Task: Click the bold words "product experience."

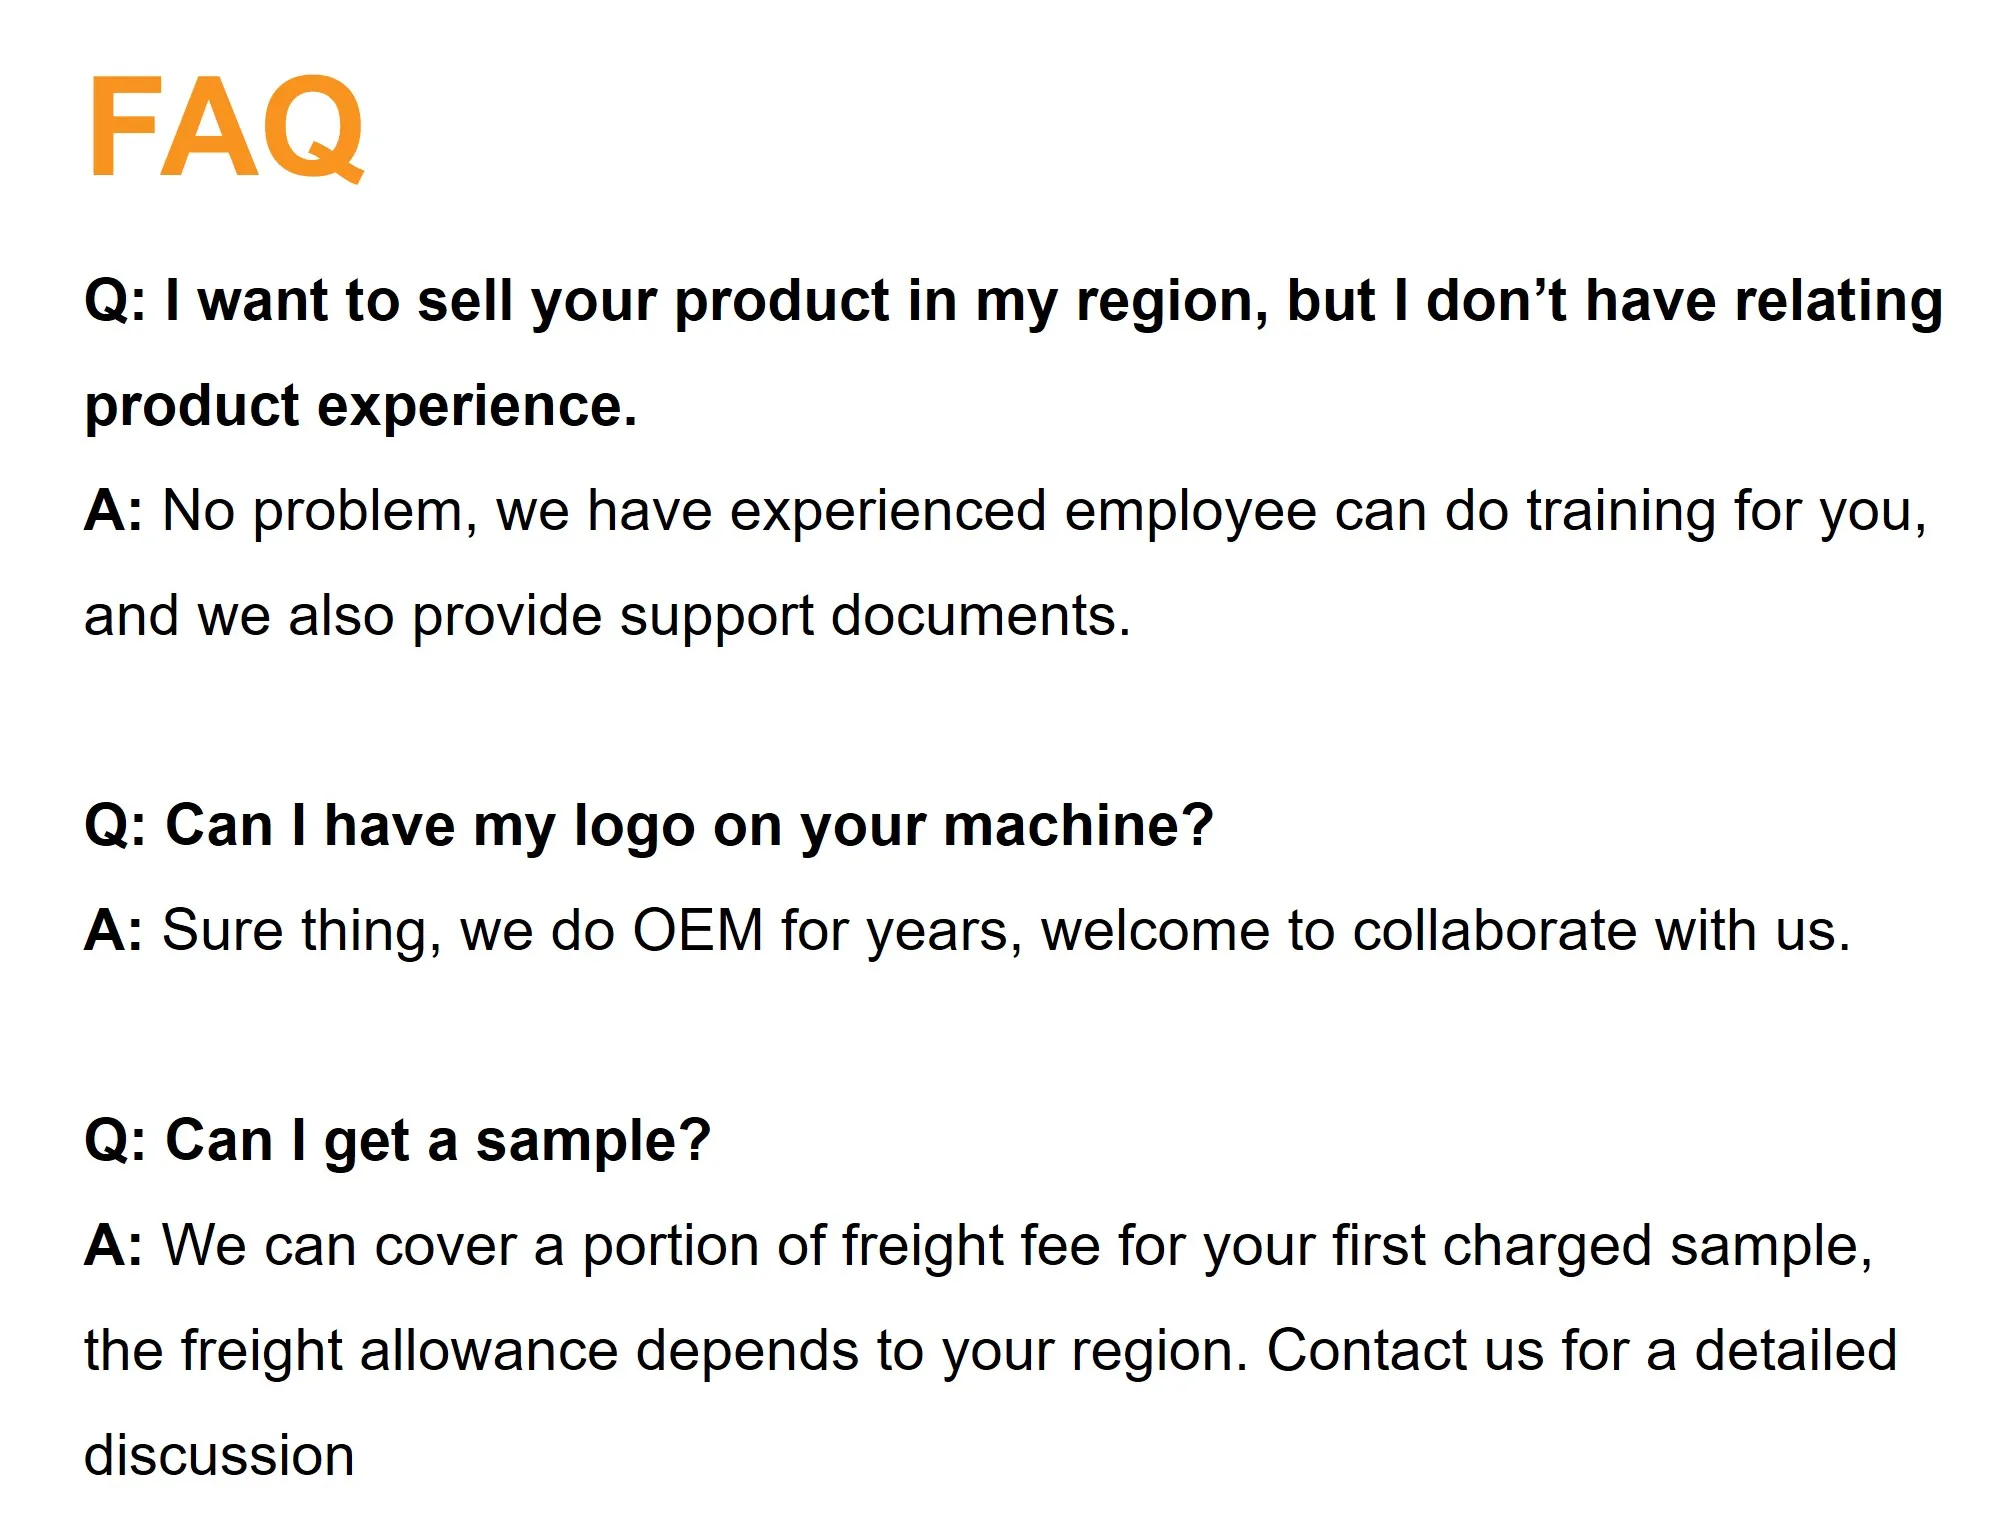Action: (x=361, y=406)
